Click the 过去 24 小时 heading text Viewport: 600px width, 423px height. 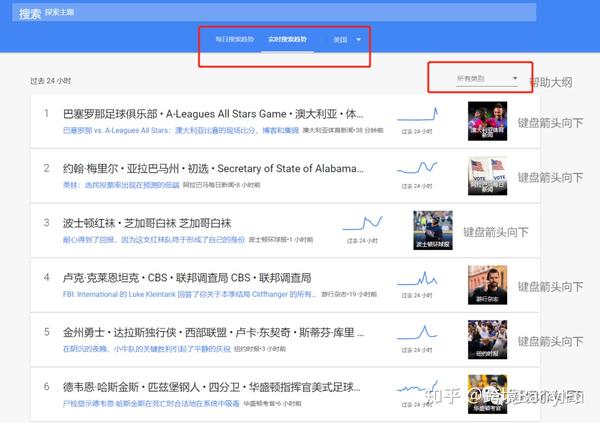[51, 81]
